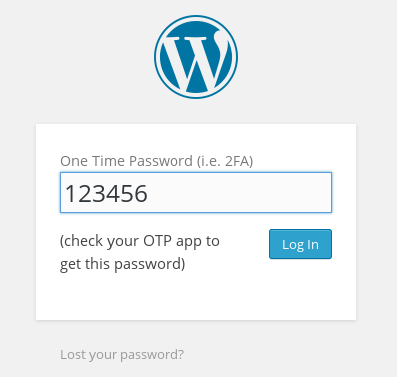Click the check your OTP app hint text

[140, 252]
